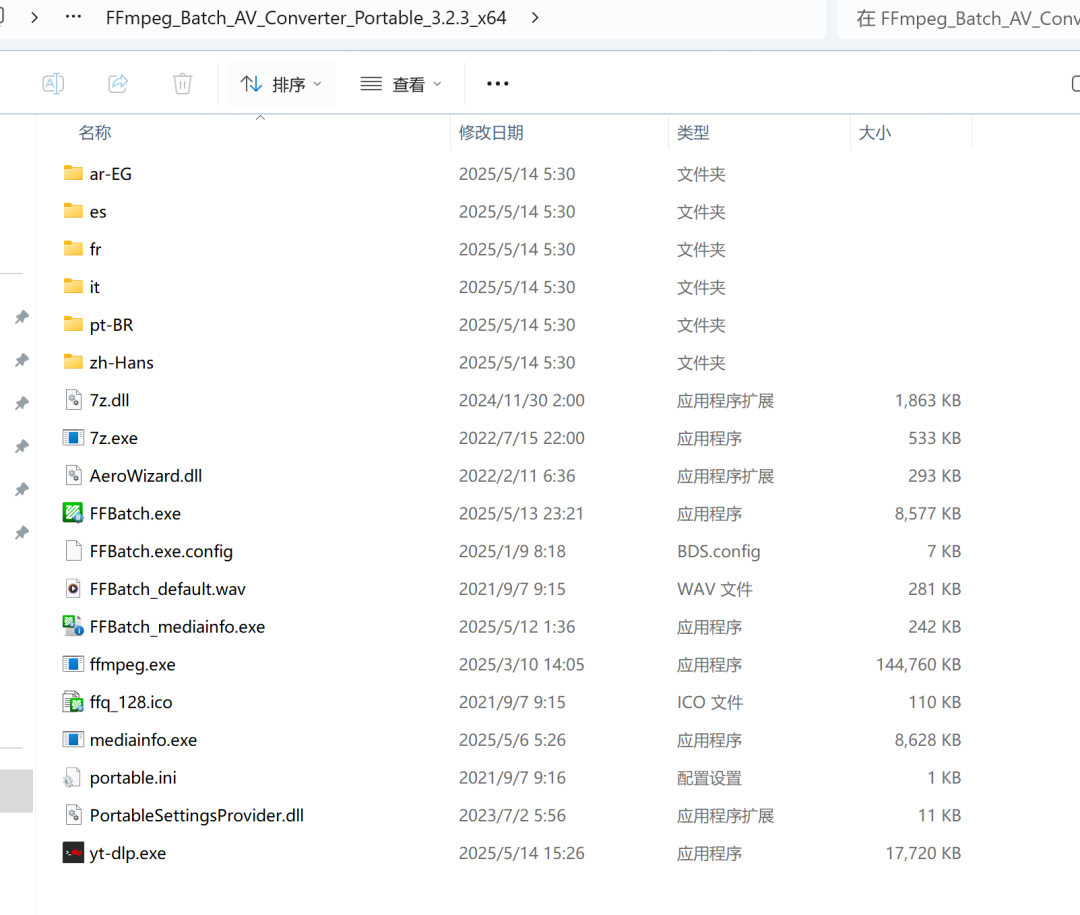Click the Share toolbar icon
This screenshot has height=915, width=1080.
click(x=118, y=83)
